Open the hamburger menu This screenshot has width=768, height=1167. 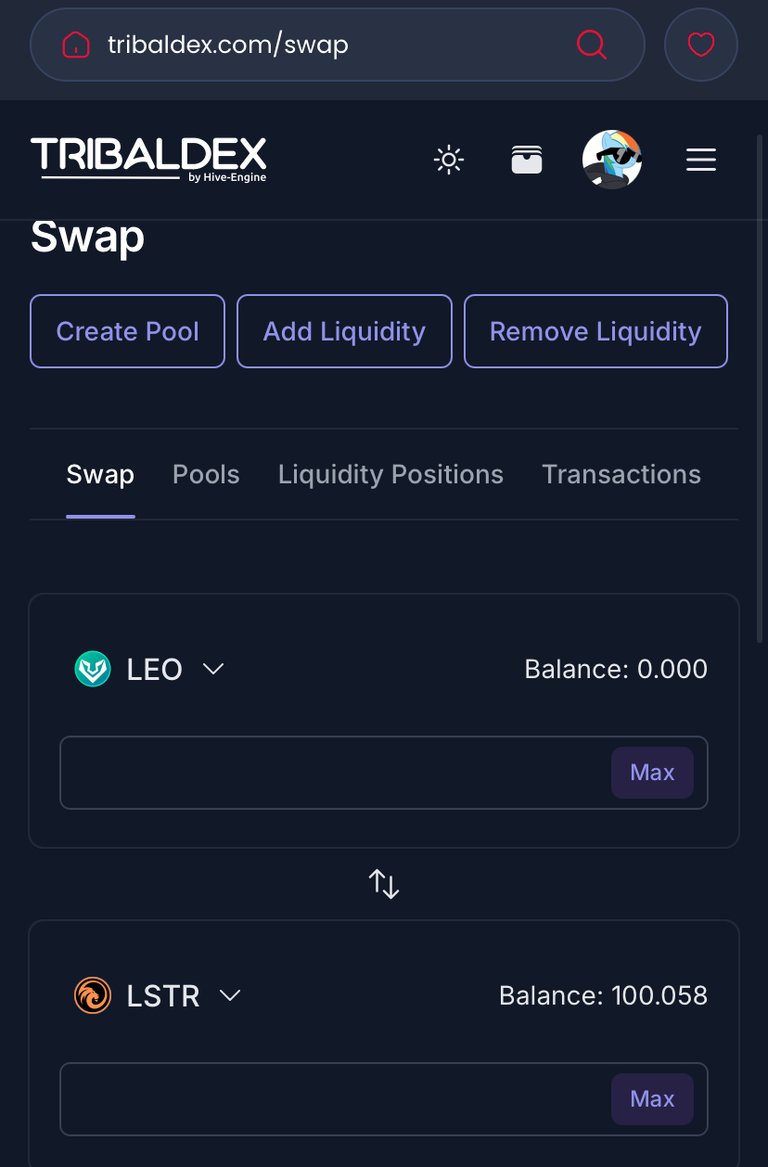coord(701,160)
